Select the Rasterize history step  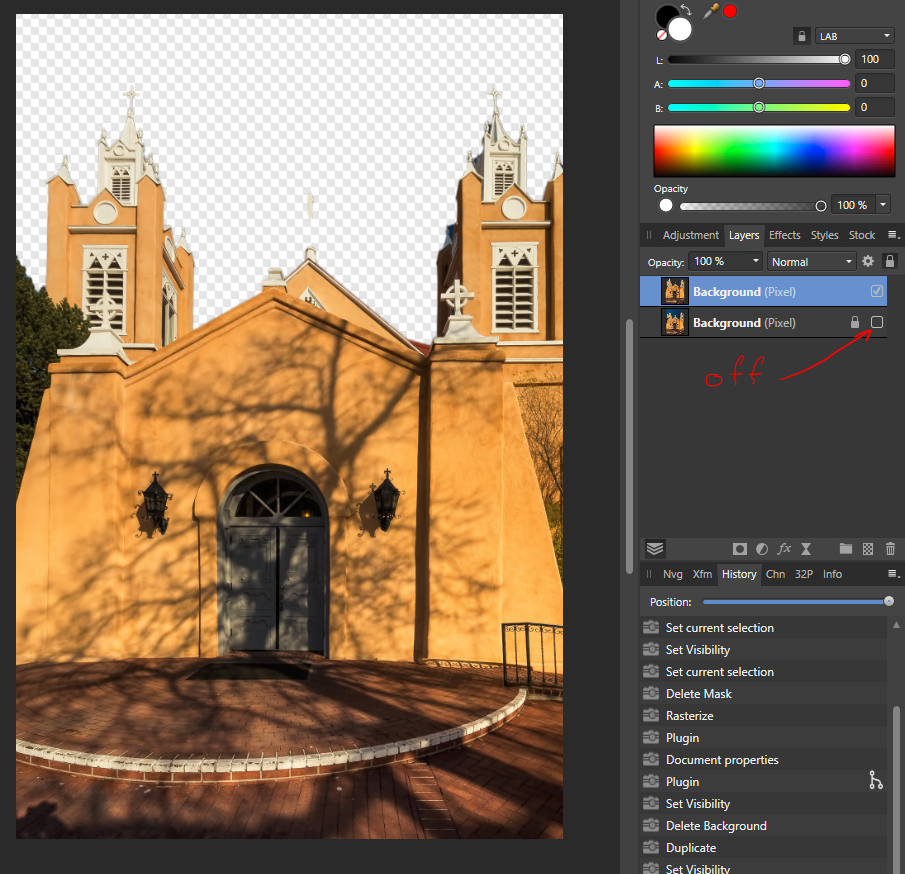pos(689,716)
